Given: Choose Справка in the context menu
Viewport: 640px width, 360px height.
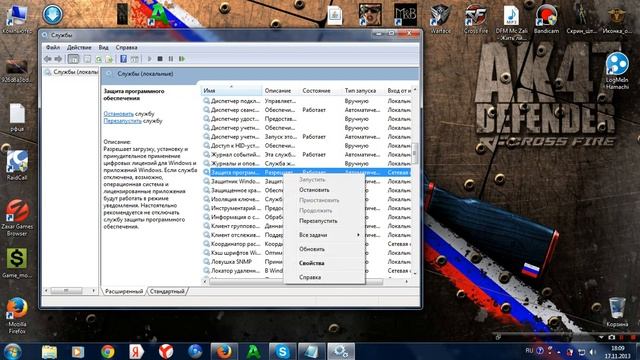Looking at the screenshot, I should 310,277.
